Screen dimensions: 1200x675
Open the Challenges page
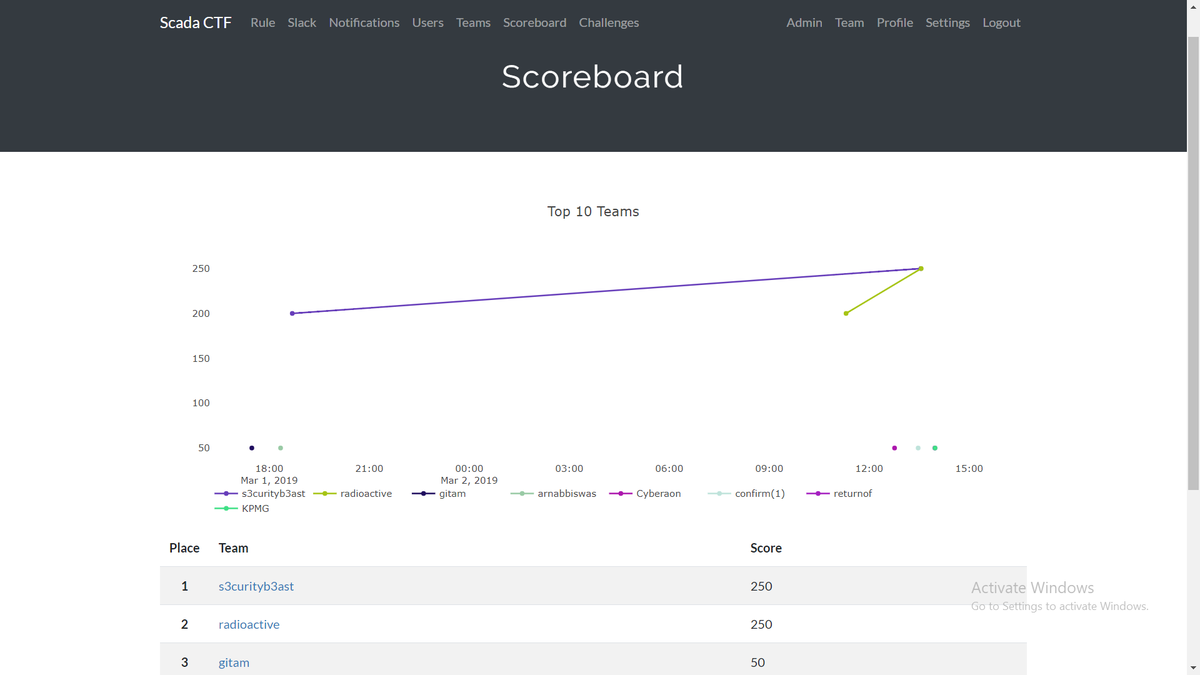(609, 22)
